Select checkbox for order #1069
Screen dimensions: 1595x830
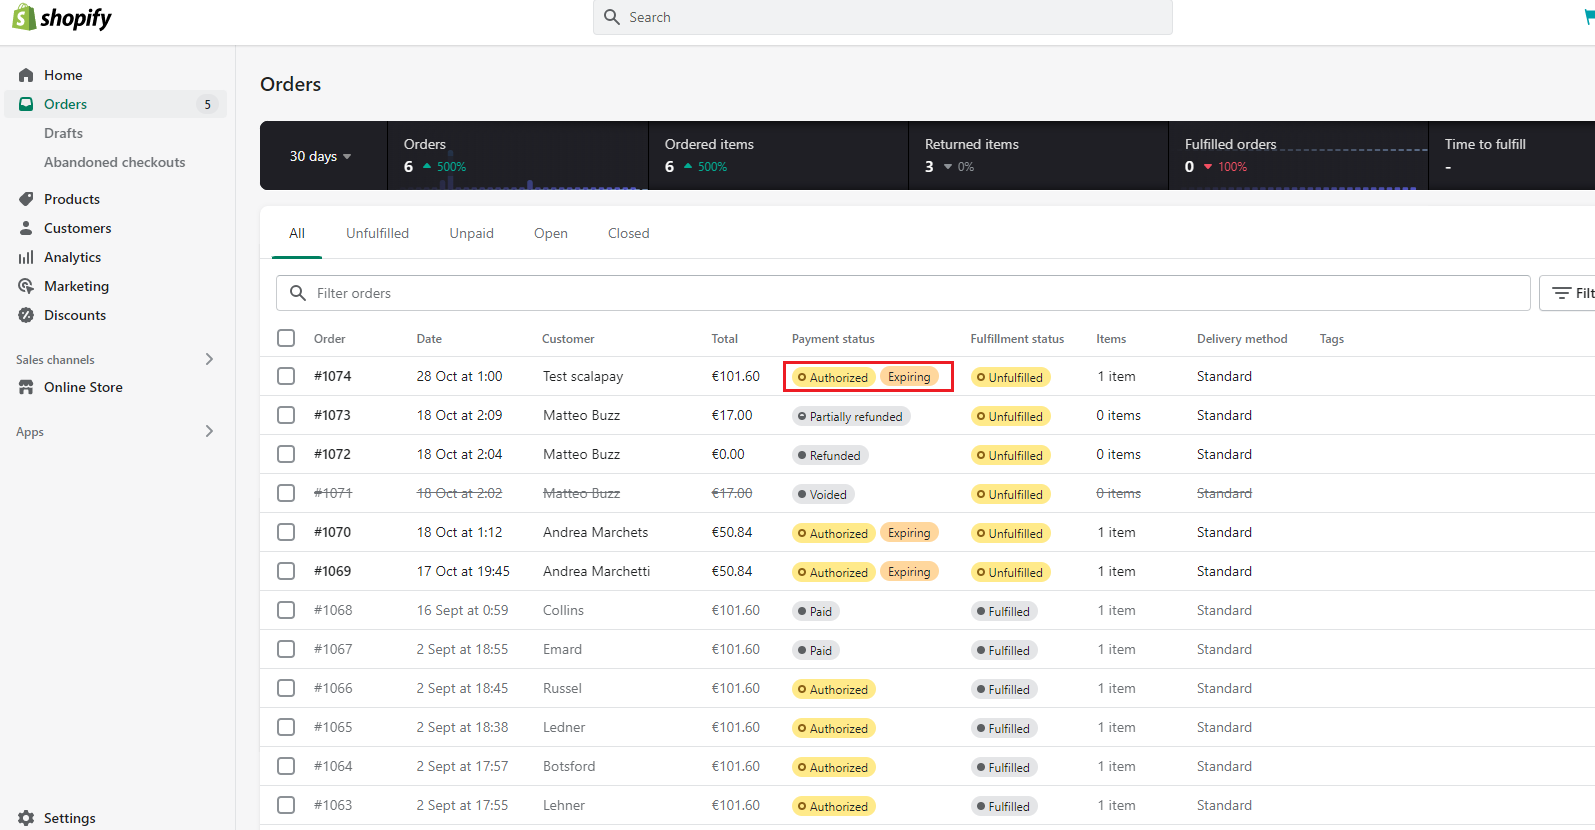click(286, 571)
